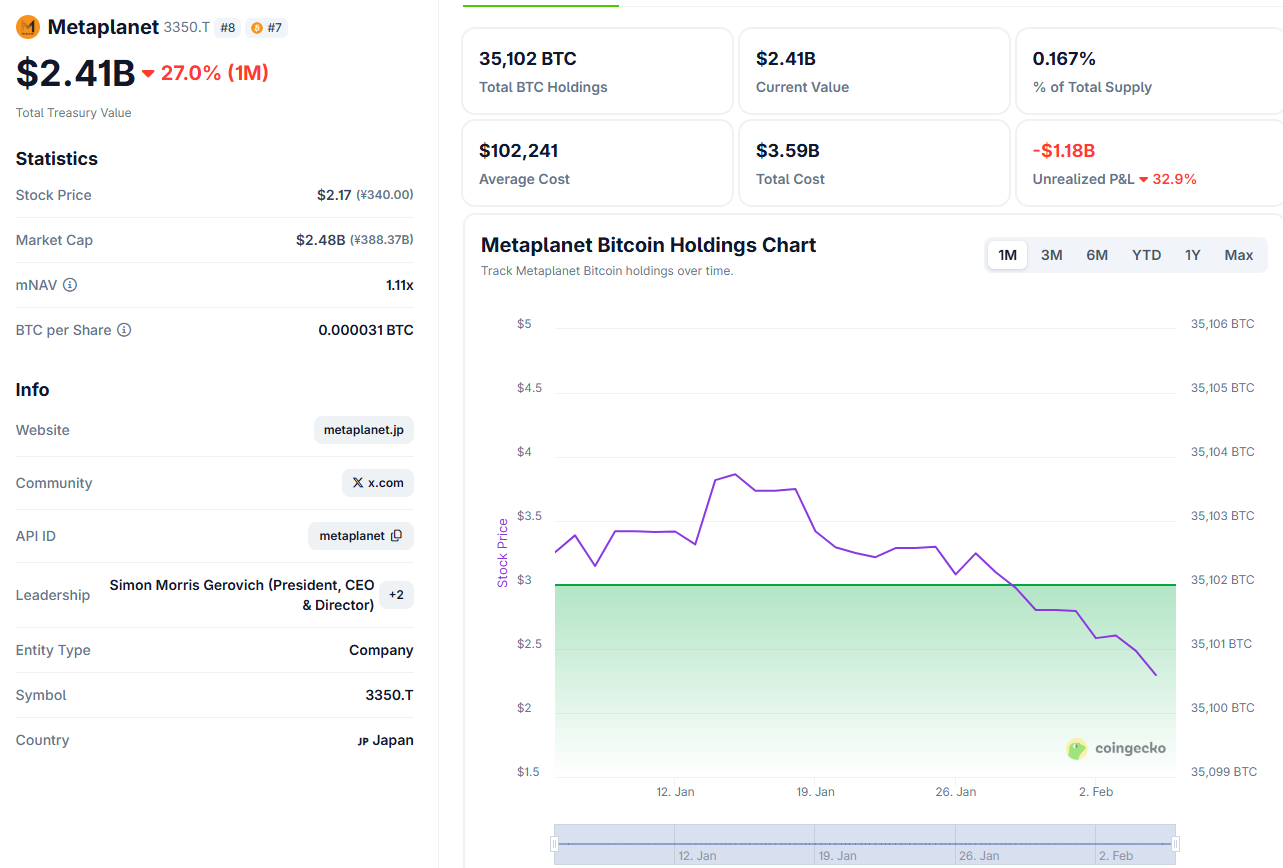The width and height of the screenshot is (1283, 868).
Task: Click the info icon next to mNAV
Action: coord(70,285)
